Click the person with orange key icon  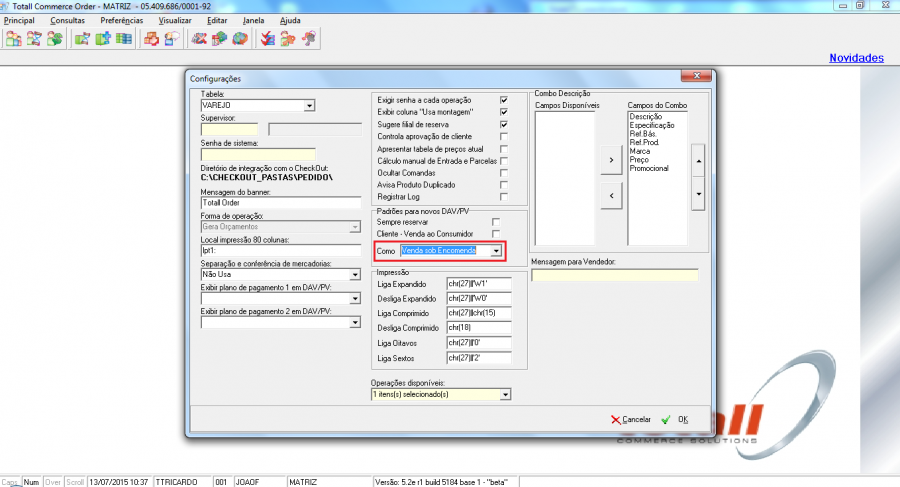coord(288,38)
